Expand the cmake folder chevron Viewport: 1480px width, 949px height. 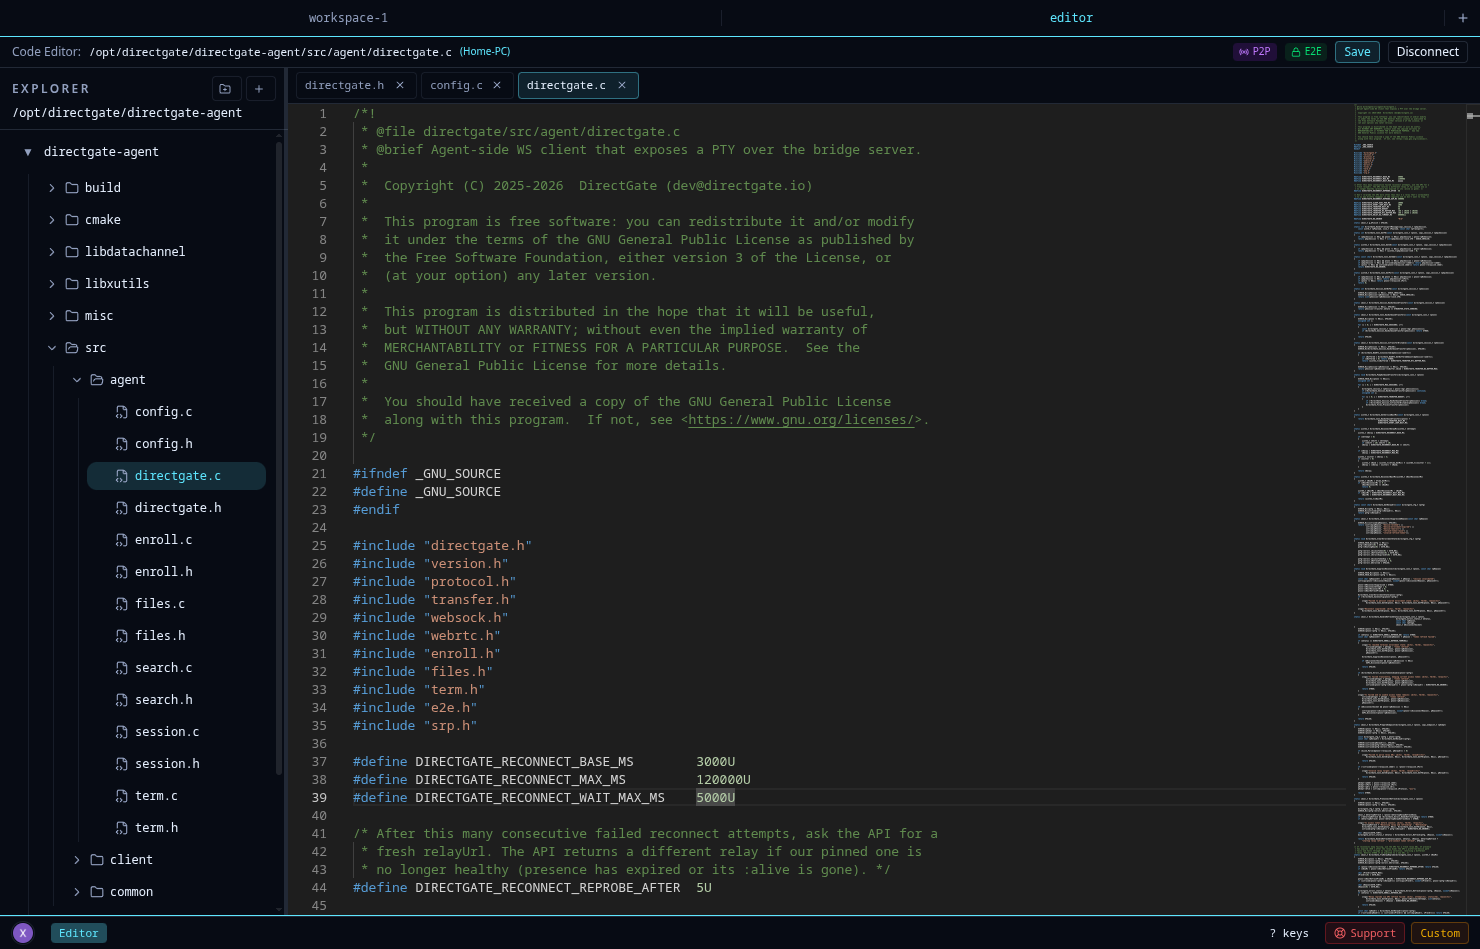point(52,220)
